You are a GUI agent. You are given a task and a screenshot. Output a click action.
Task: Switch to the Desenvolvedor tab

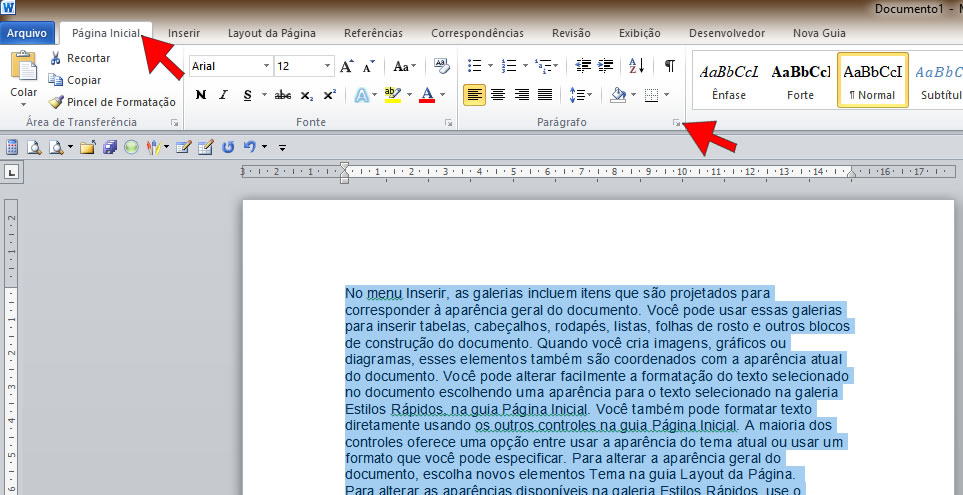(x=727, y=33)
